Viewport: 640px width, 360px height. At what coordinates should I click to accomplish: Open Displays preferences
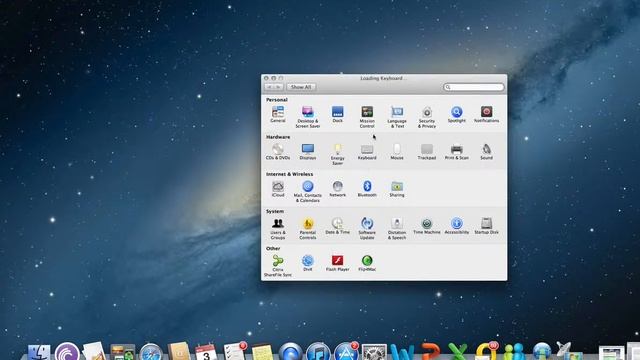pyautogui.click(x=307, y=151)
